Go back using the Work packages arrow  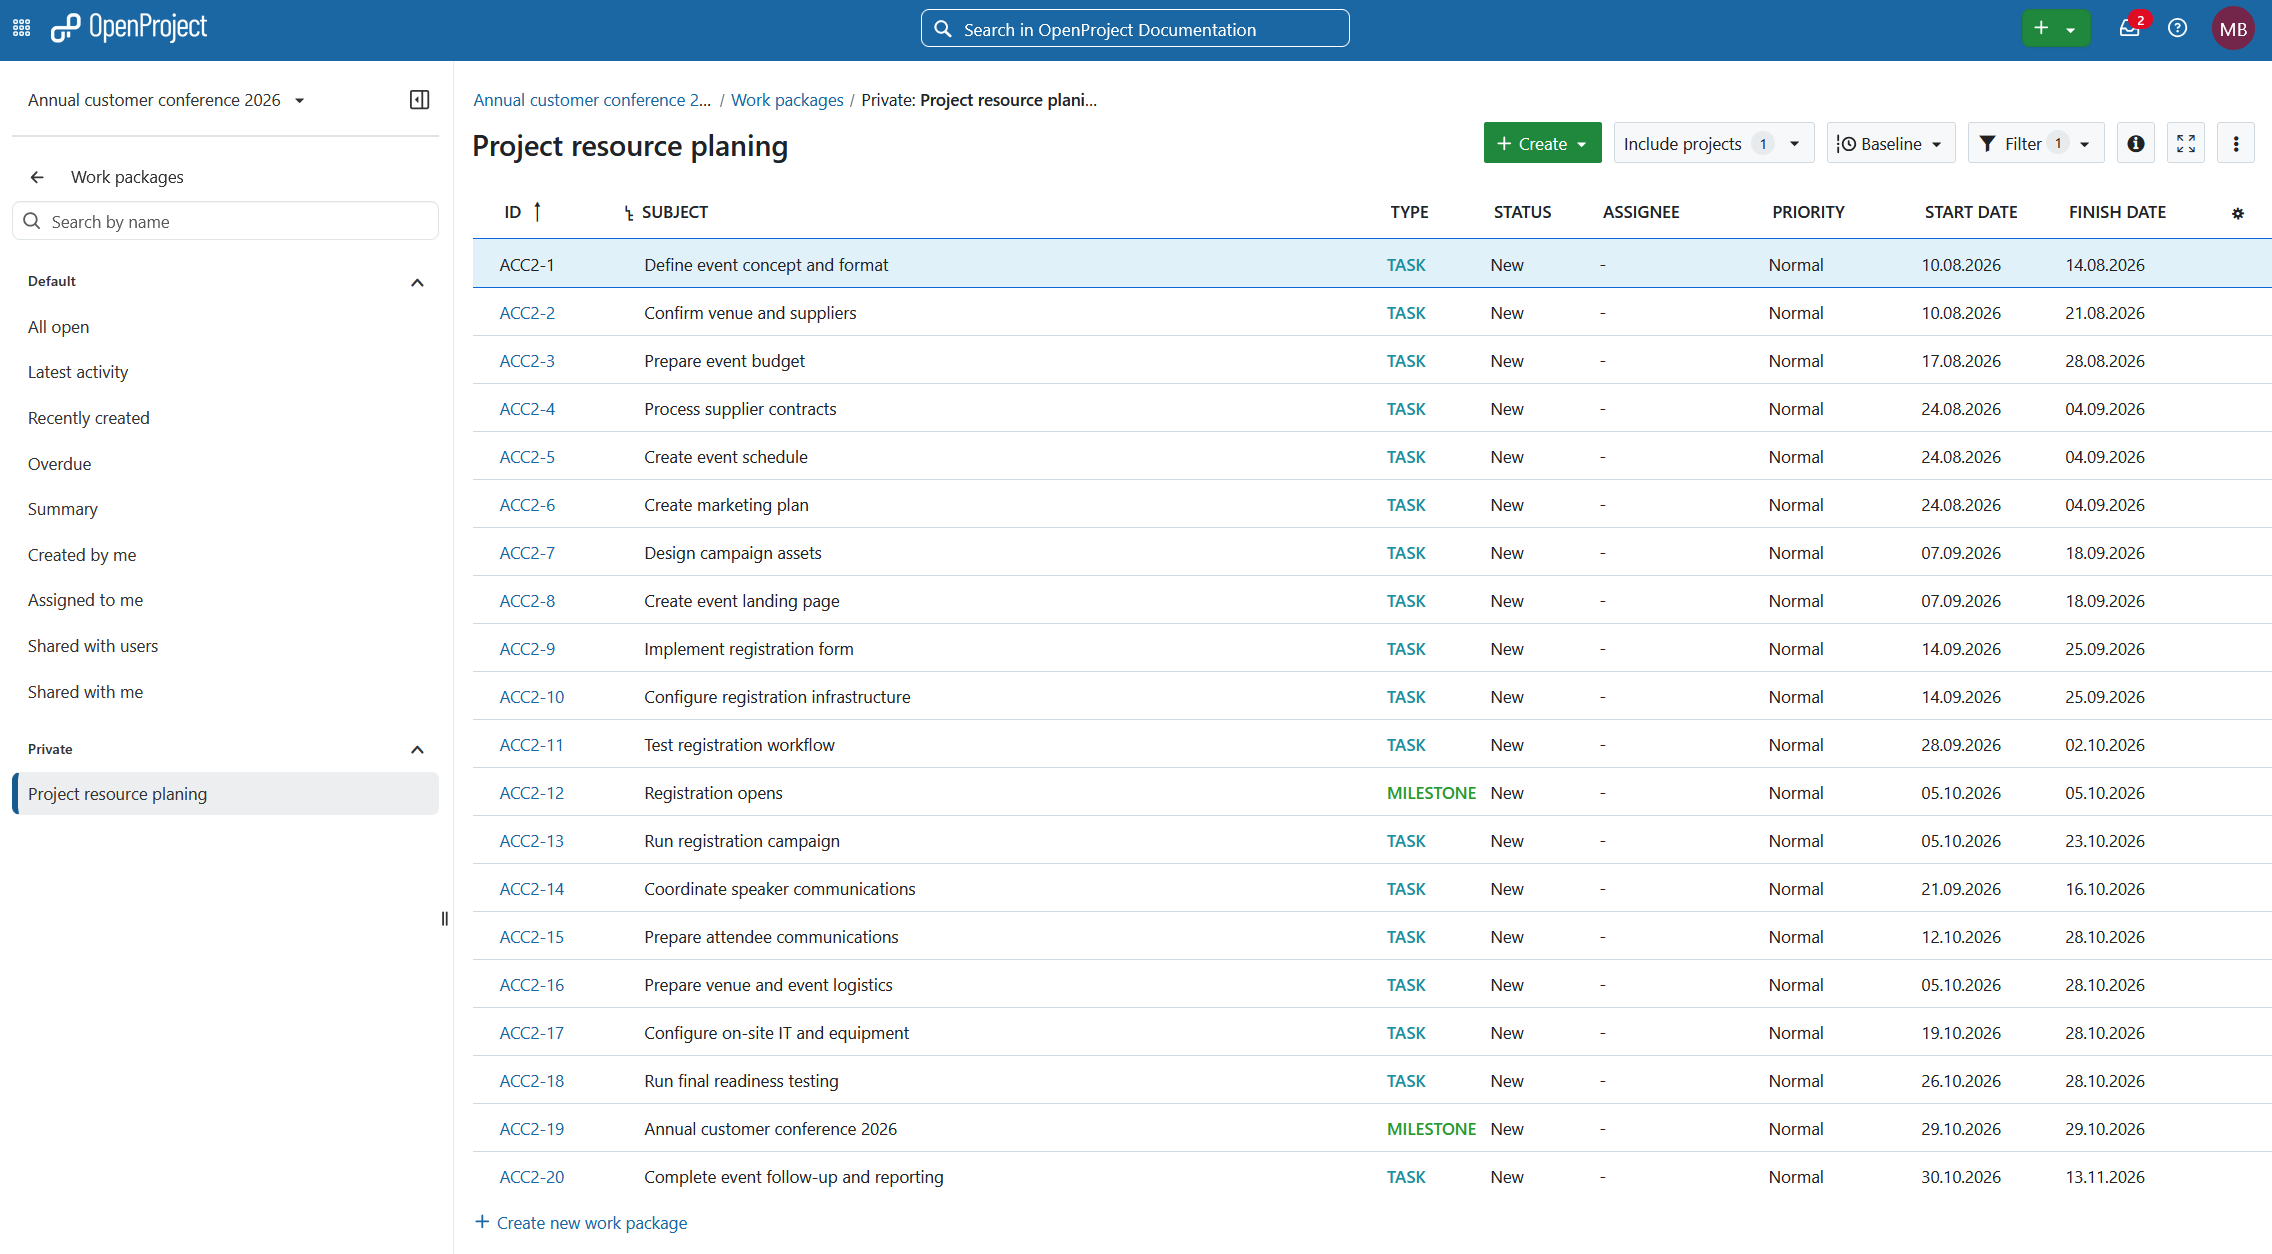coord(37,177)
